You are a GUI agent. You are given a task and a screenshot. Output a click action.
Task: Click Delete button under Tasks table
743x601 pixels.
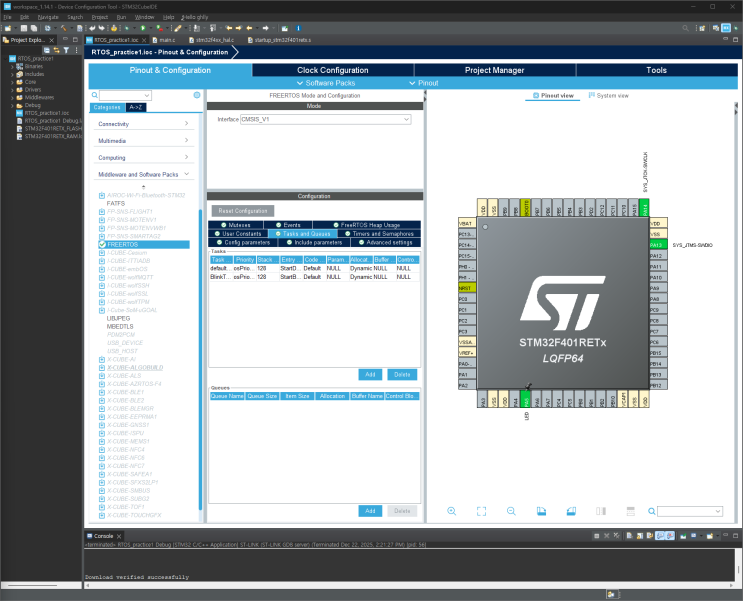[x=402, y=374]
